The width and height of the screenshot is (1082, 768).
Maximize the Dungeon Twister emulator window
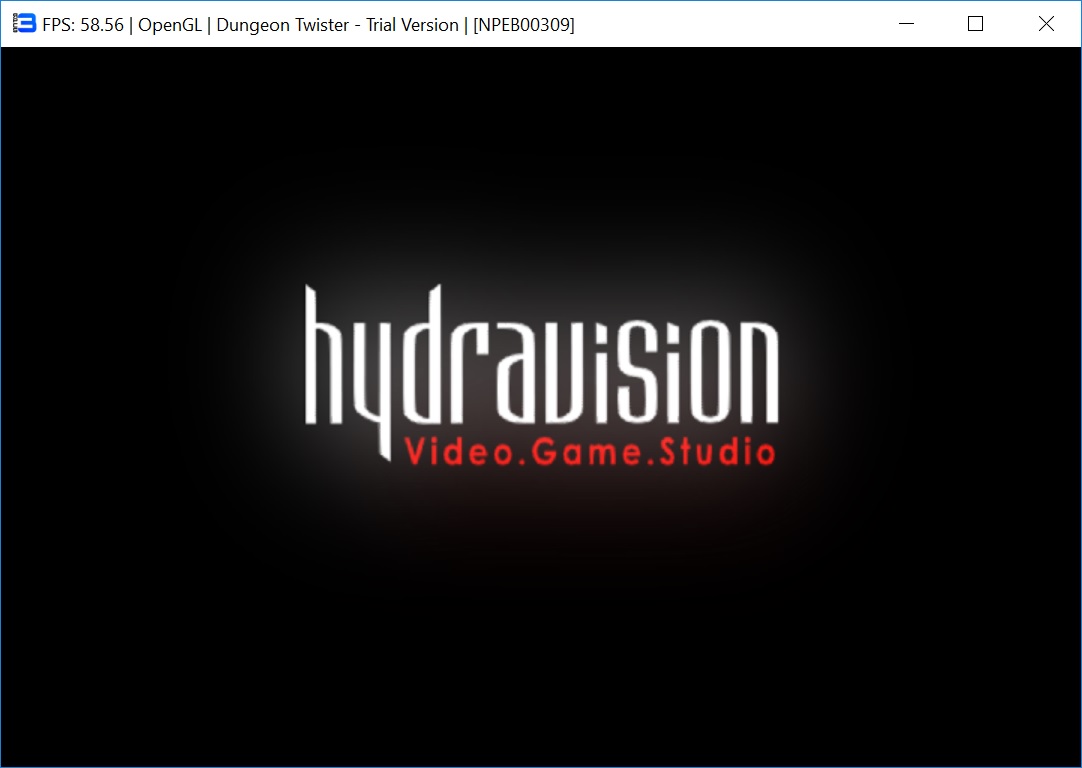(x=976, y=23)
